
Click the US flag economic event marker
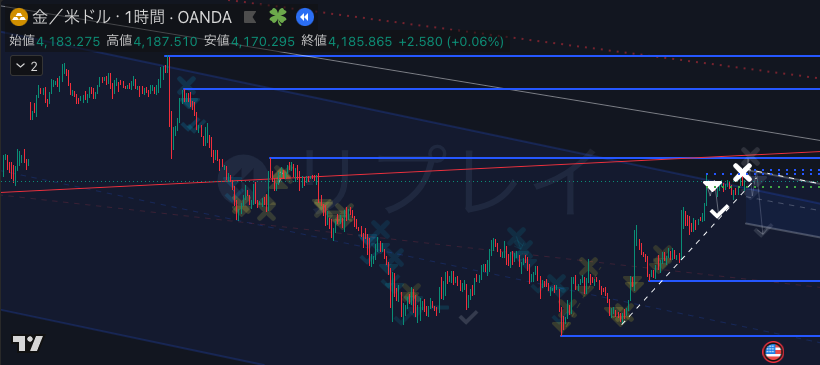tap(773, 352)
